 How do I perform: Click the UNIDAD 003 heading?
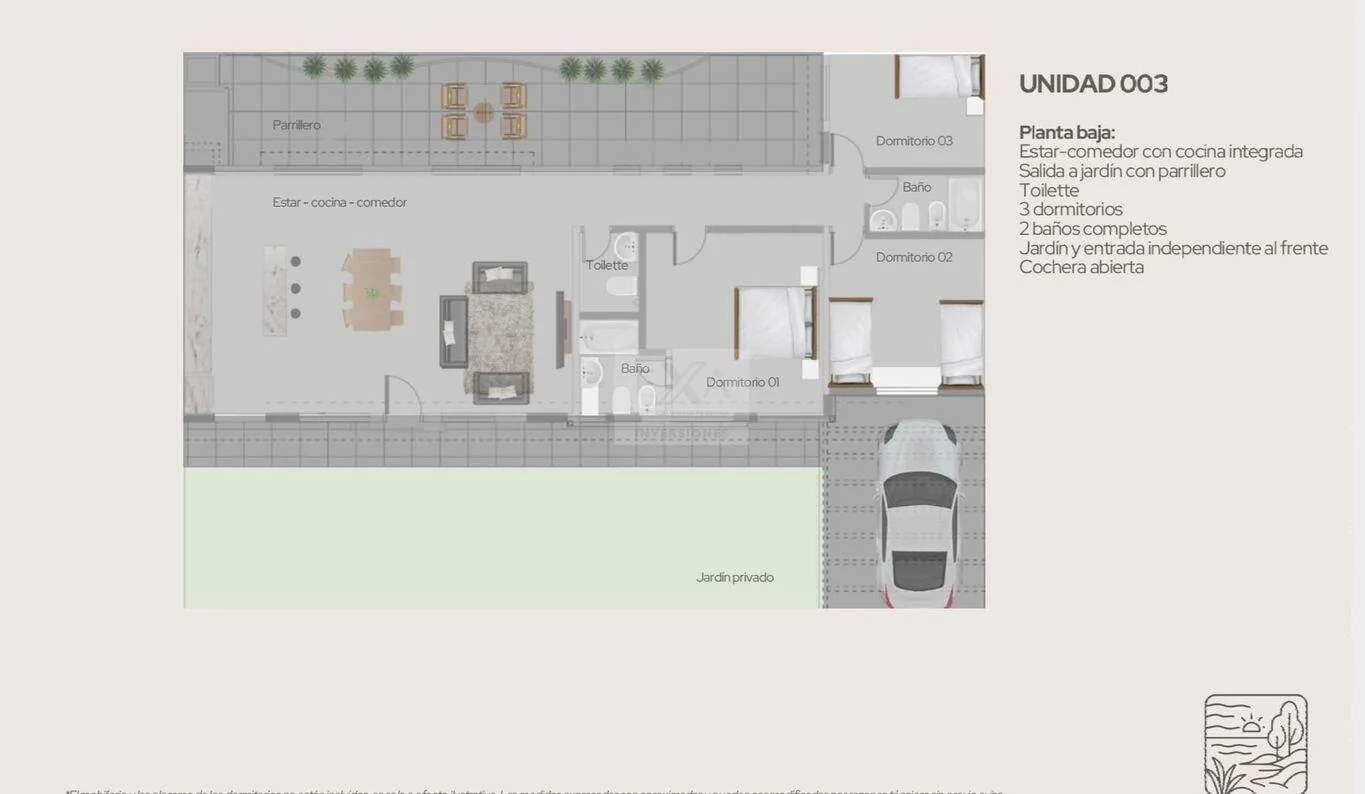[1093, 84]
